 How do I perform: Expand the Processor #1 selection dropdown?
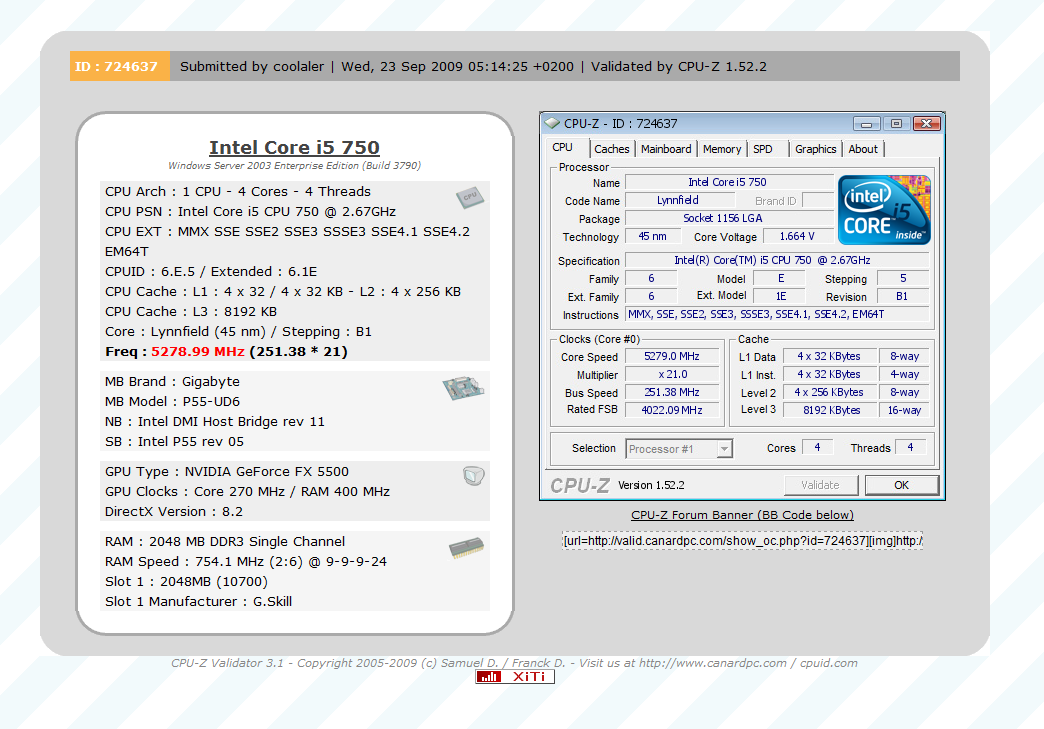point(724,449)
